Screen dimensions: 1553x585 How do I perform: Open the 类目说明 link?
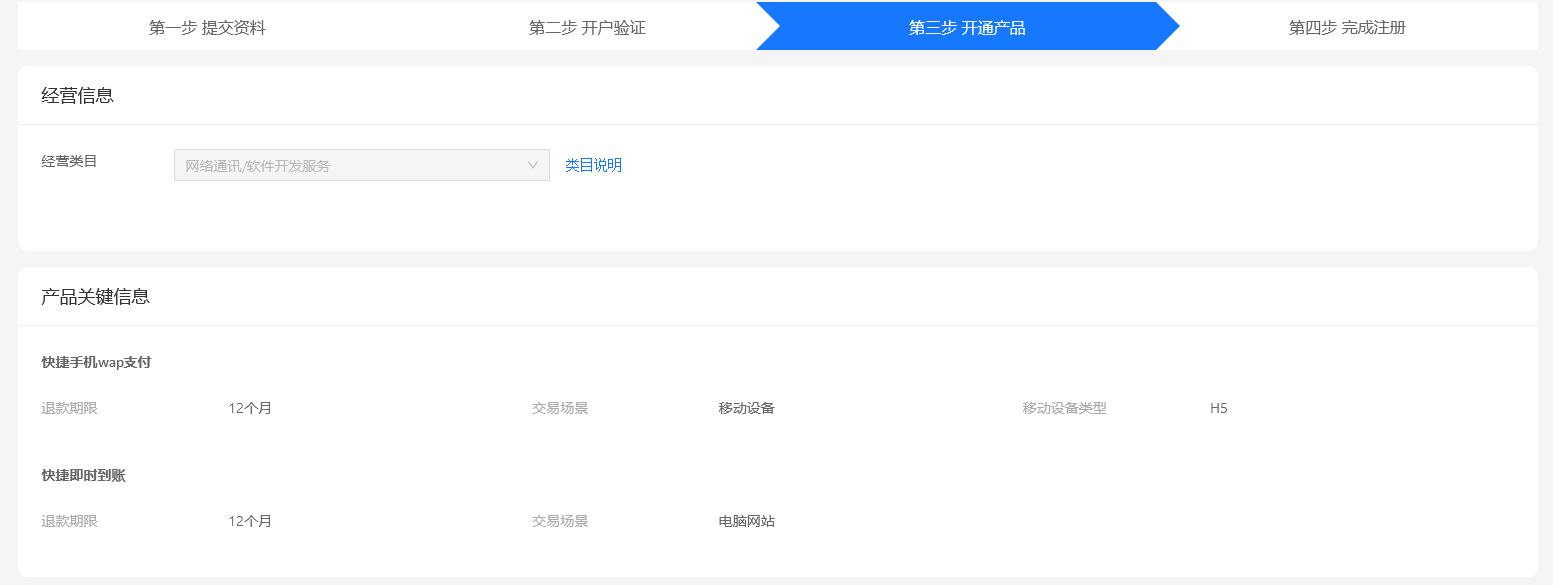[x=593, y=165]
